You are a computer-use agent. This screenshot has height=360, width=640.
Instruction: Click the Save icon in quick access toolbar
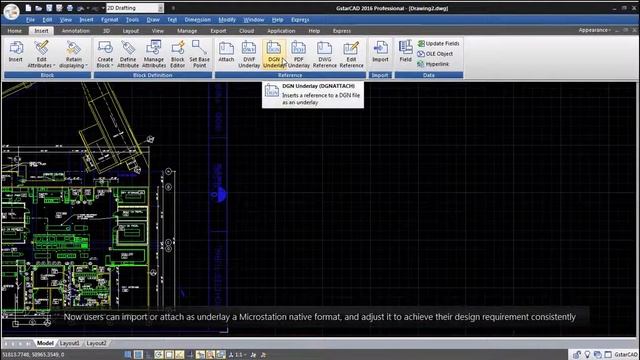(x=49, y=8)
